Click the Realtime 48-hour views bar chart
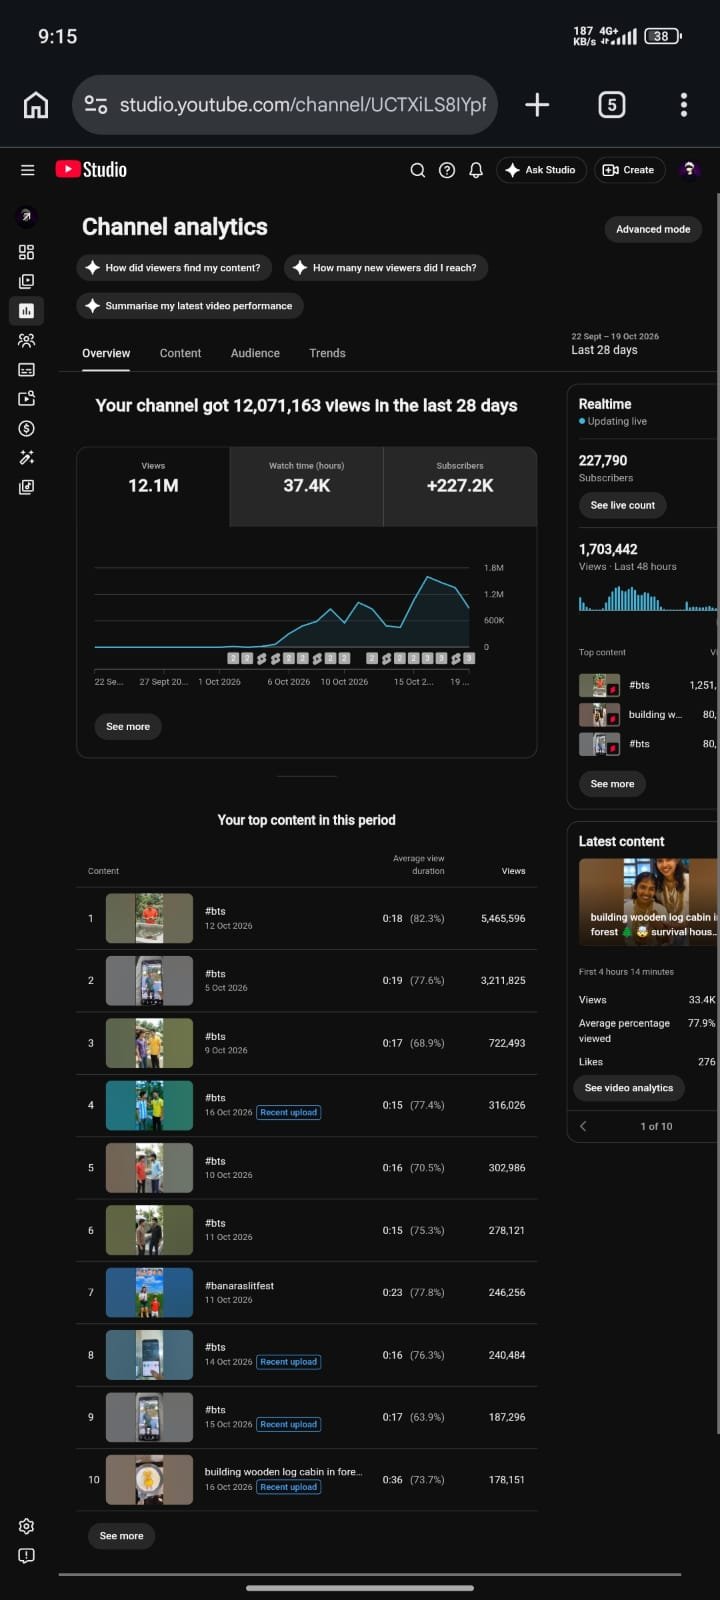Image resolution: width=720 pixels, height=1600 pixels. 648,598
